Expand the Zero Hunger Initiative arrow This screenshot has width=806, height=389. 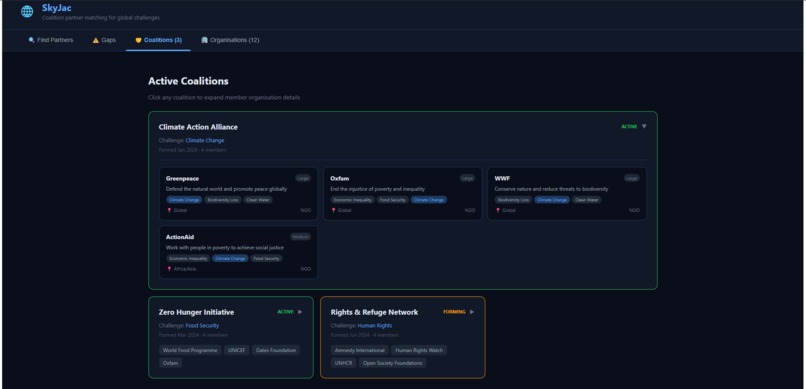(x=300, y=312)
